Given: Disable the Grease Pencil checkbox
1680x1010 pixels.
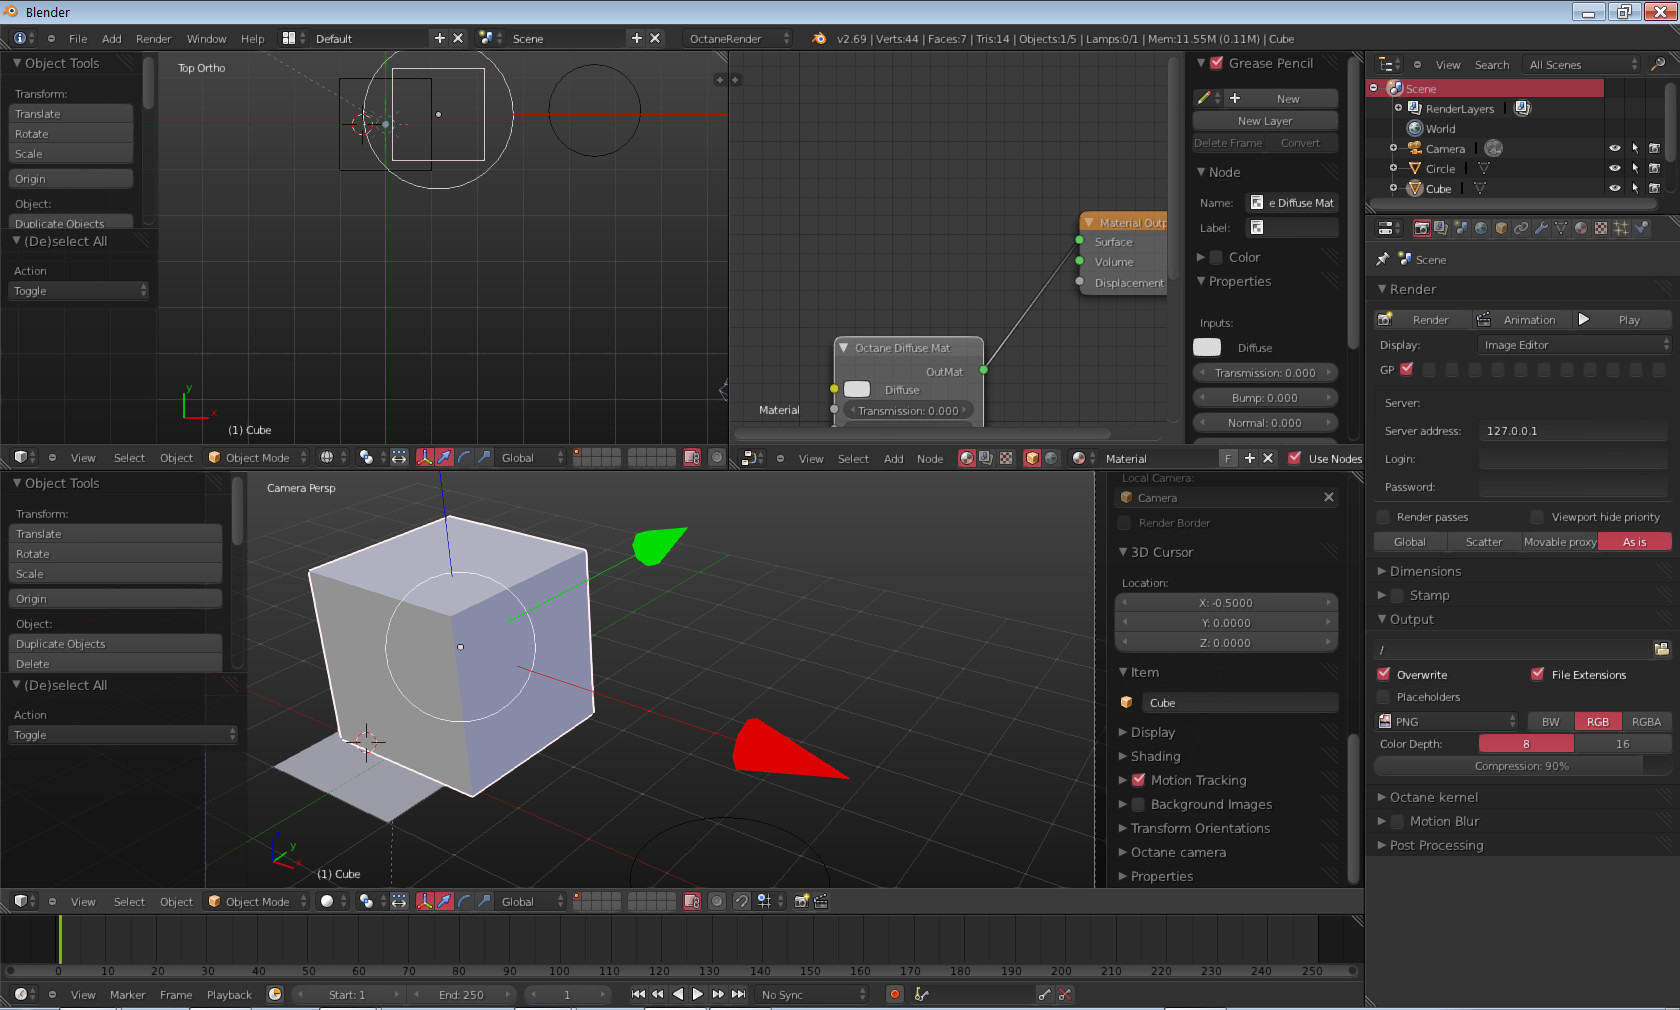Looking at the screenshot, I should (x=1216, y=63).
